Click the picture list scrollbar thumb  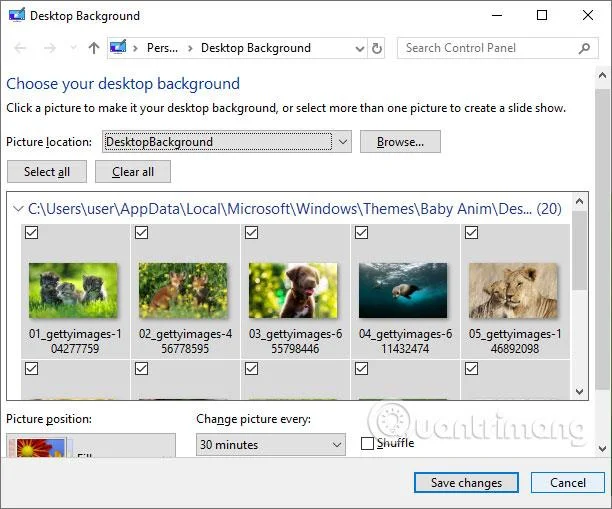click(x=580, y=250)
